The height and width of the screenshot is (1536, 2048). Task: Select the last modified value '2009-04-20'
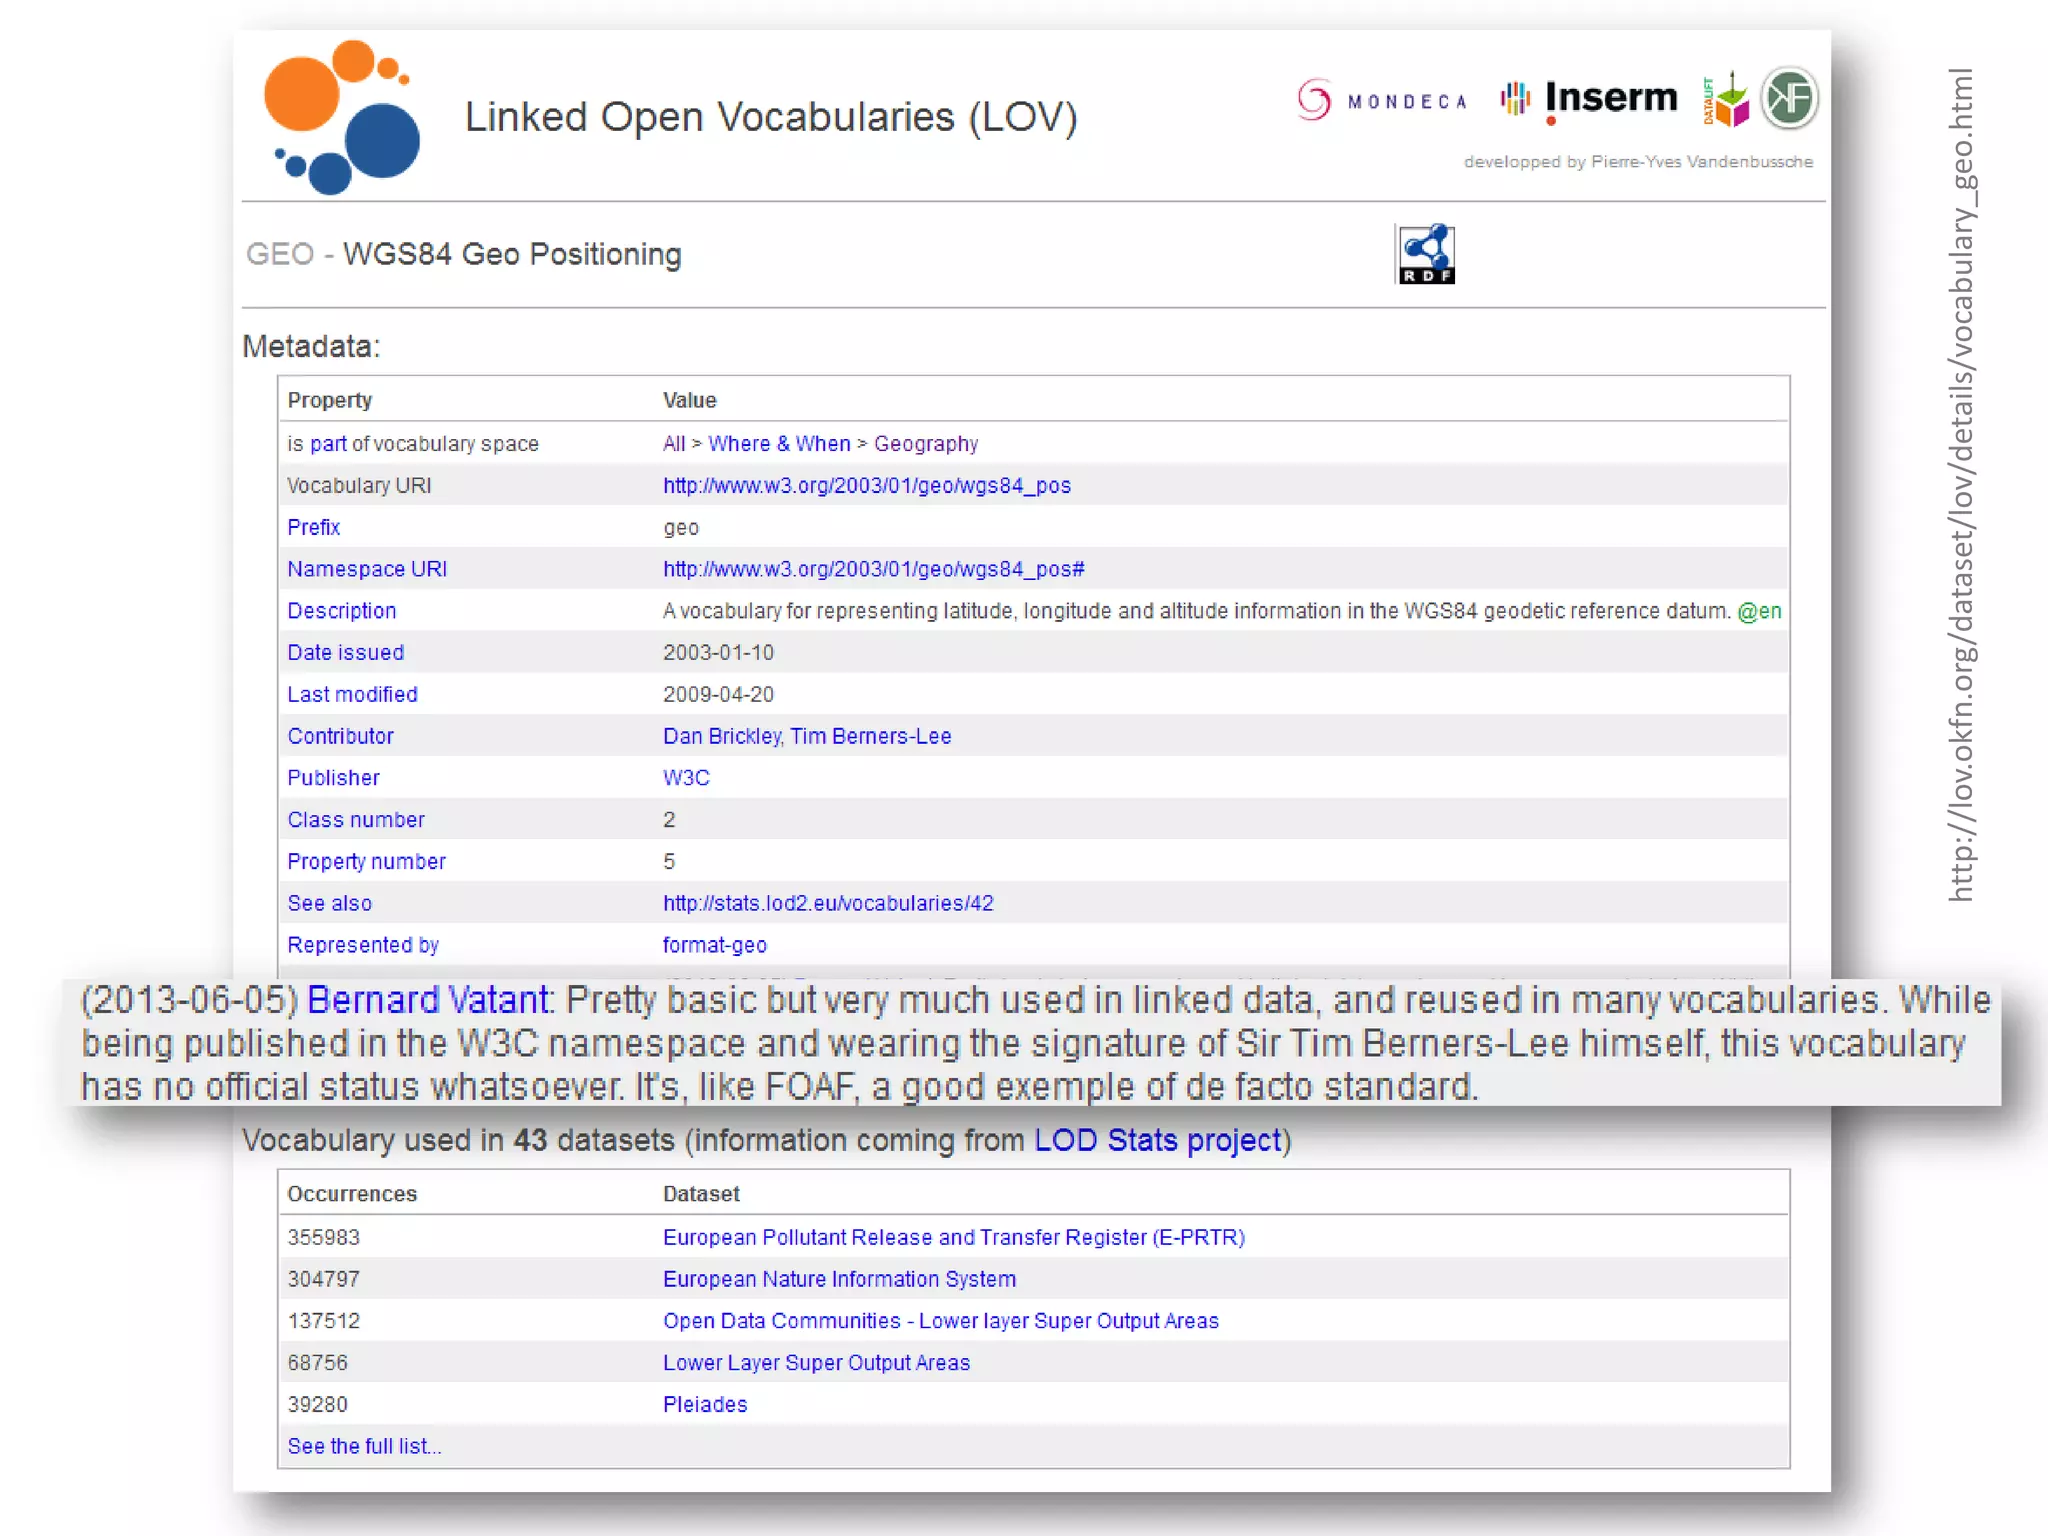718,695
